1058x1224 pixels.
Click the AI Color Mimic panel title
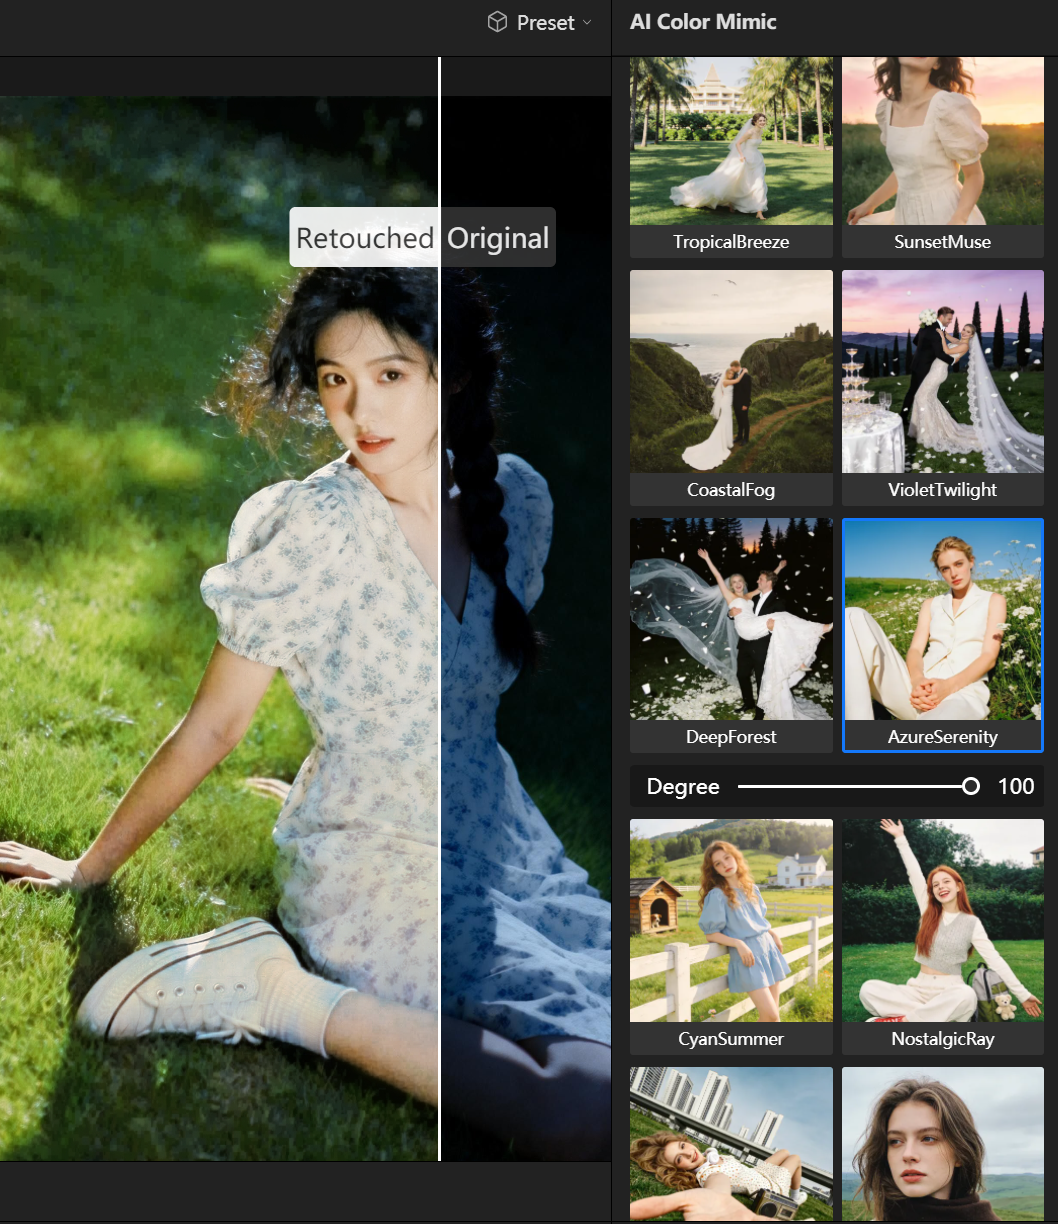703,22
